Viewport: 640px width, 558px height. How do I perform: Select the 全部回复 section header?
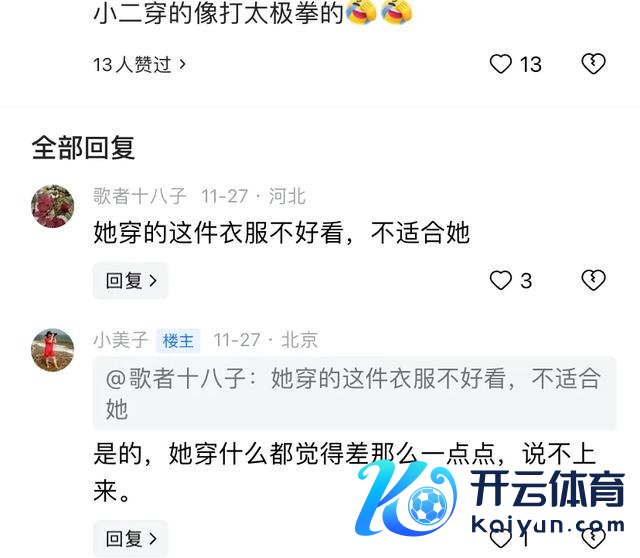coord(83,147)
